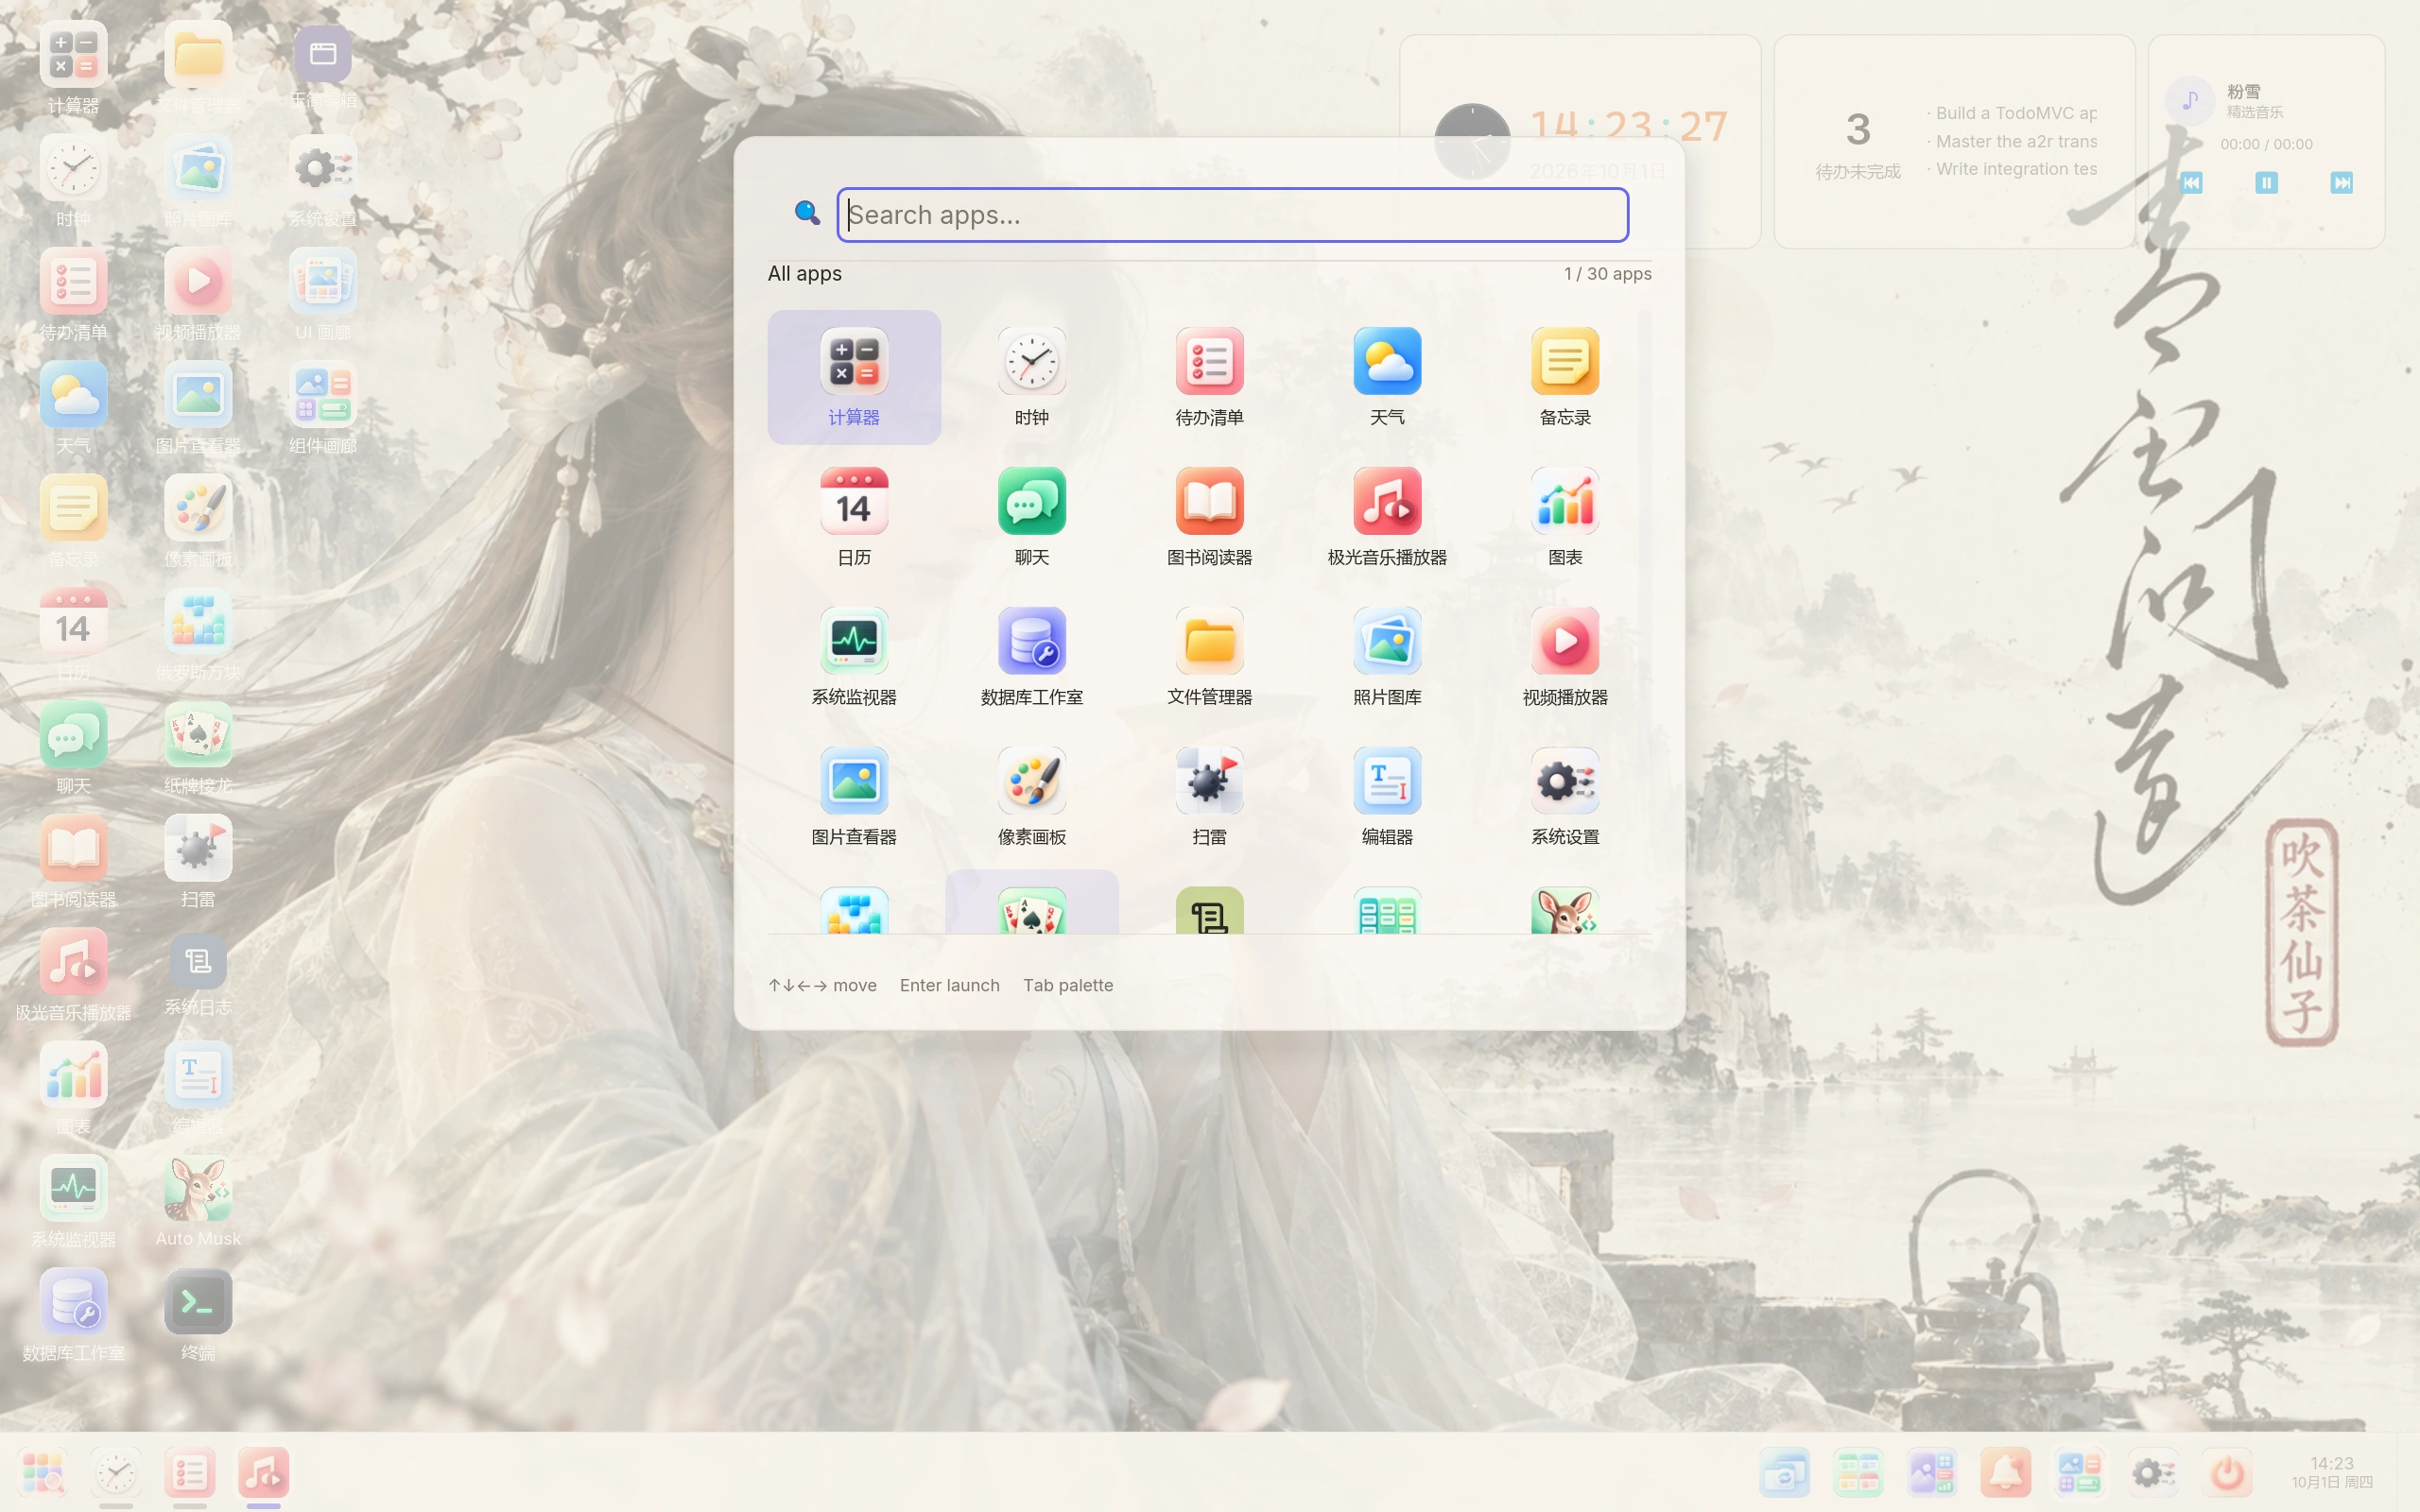Click the Search apps input field
The image size is (2420, 1512).
1232,215
